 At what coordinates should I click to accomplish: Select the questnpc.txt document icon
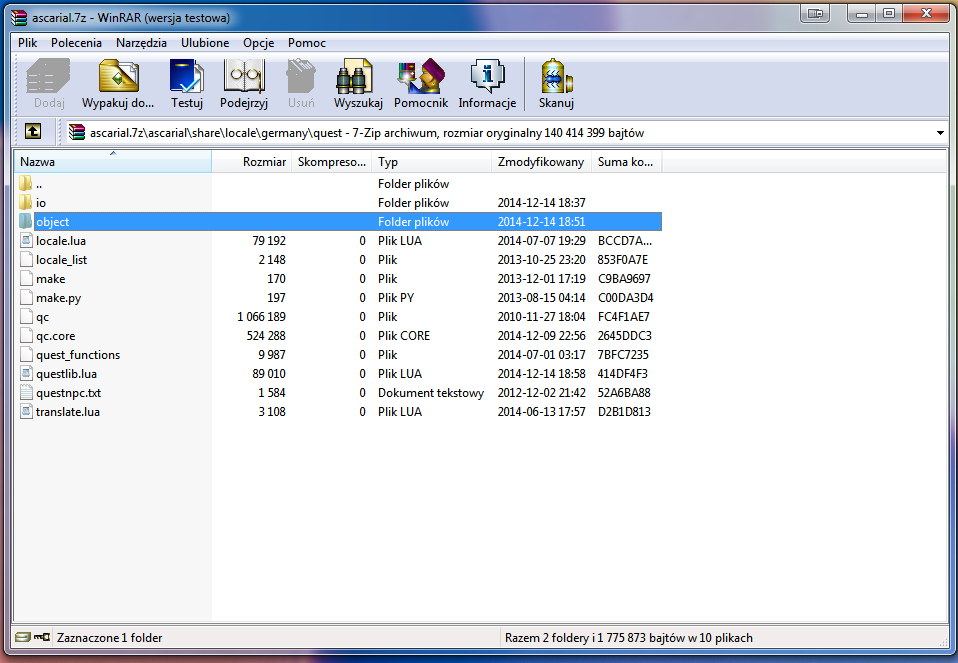[x=26, y=392]
